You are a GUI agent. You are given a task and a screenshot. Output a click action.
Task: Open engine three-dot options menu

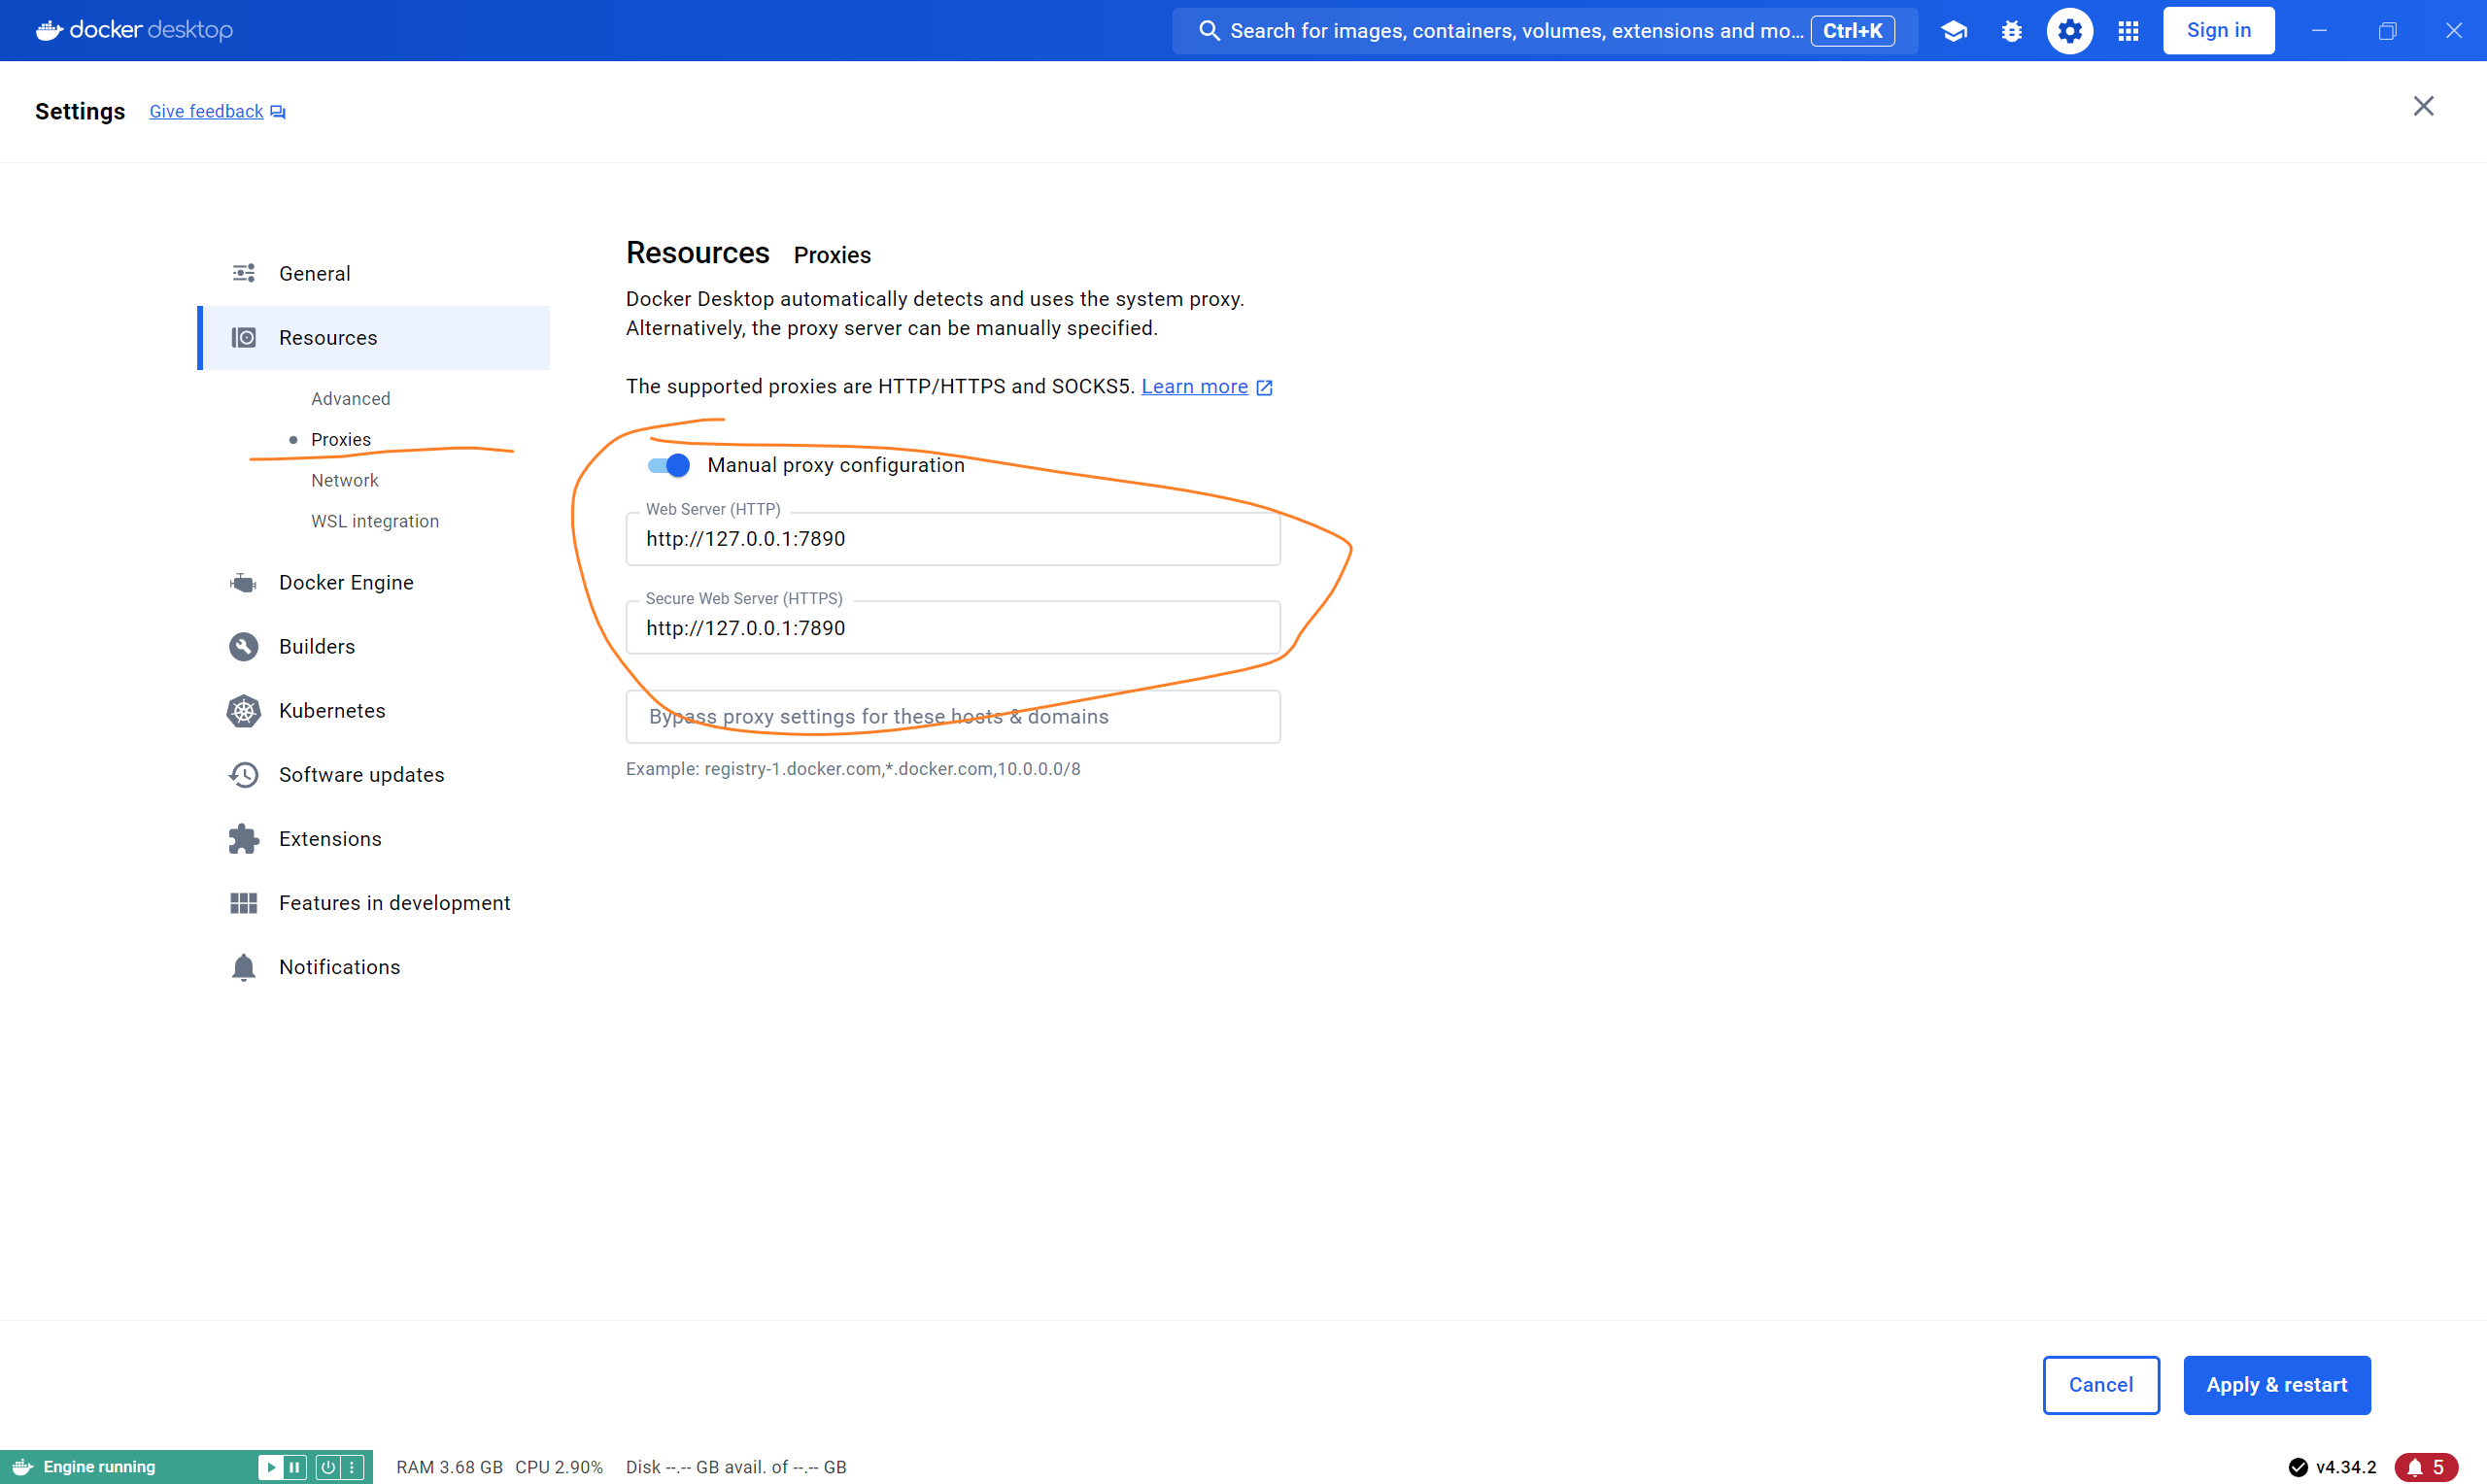pos(352,1467)
